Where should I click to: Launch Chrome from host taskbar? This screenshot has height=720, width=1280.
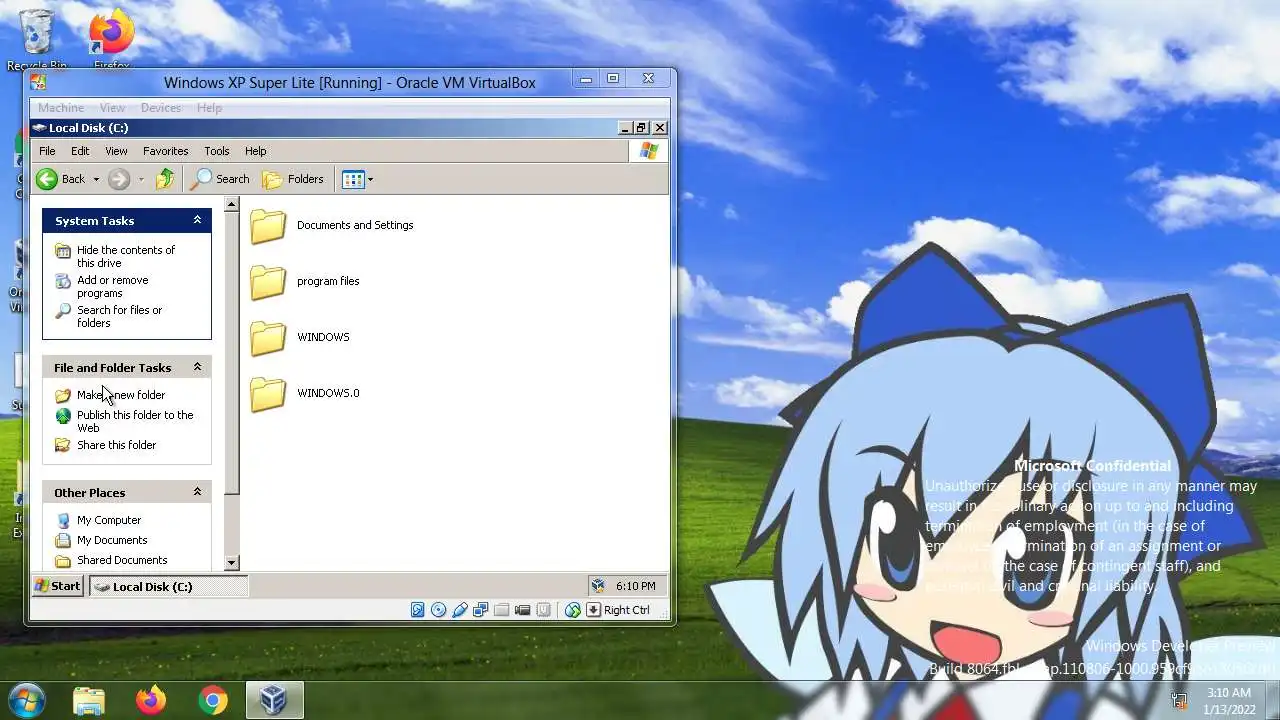(x=213, y=700)
